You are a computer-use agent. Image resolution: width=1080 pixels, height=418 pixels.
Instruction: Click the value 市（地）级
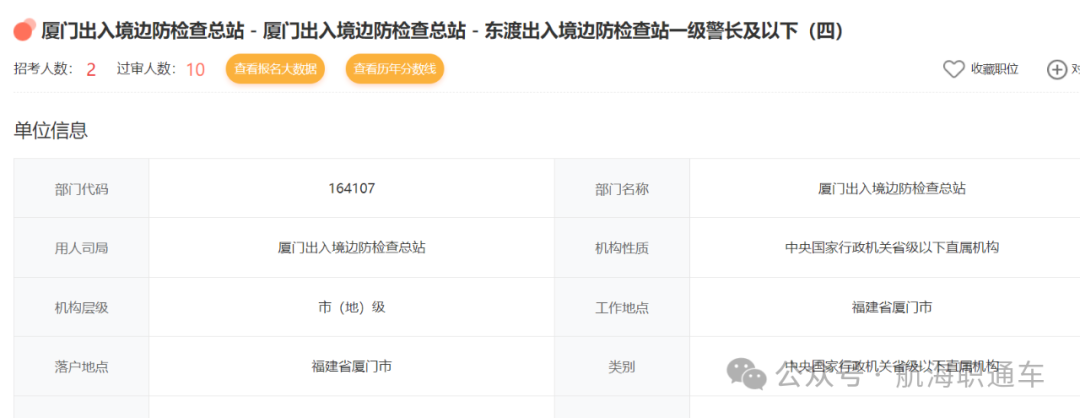[x=352, y=307]
